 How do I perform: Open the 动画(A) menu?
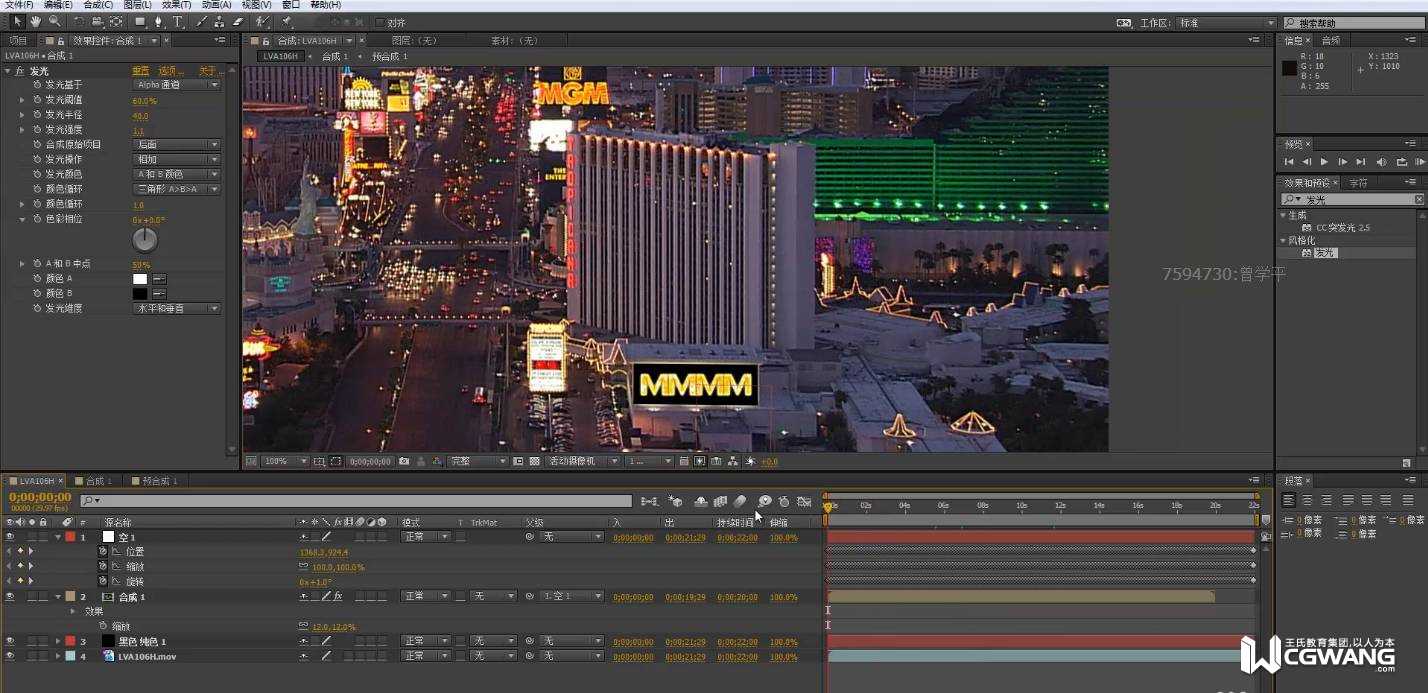tap(216, 5)
